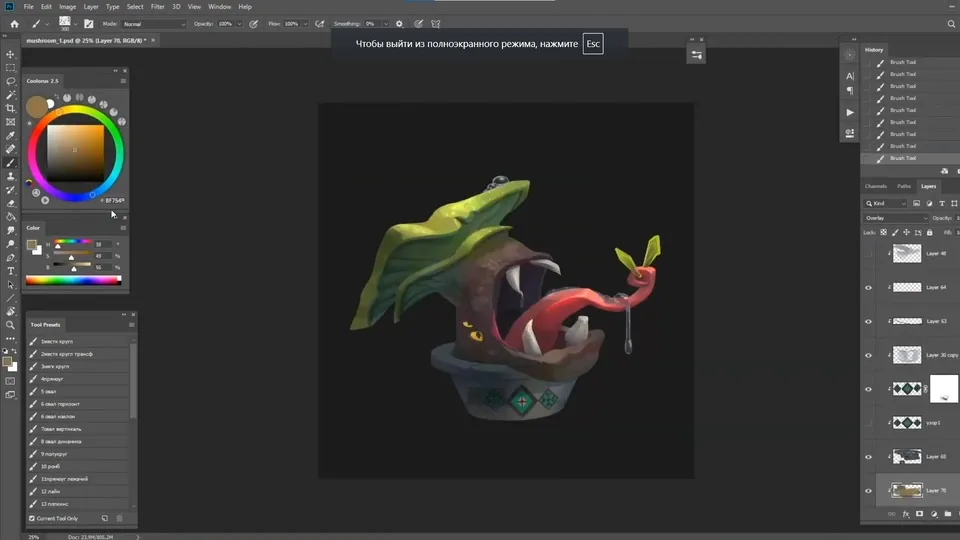
Task: Select the Horizontal Type tool
Action: click(10, 271)
